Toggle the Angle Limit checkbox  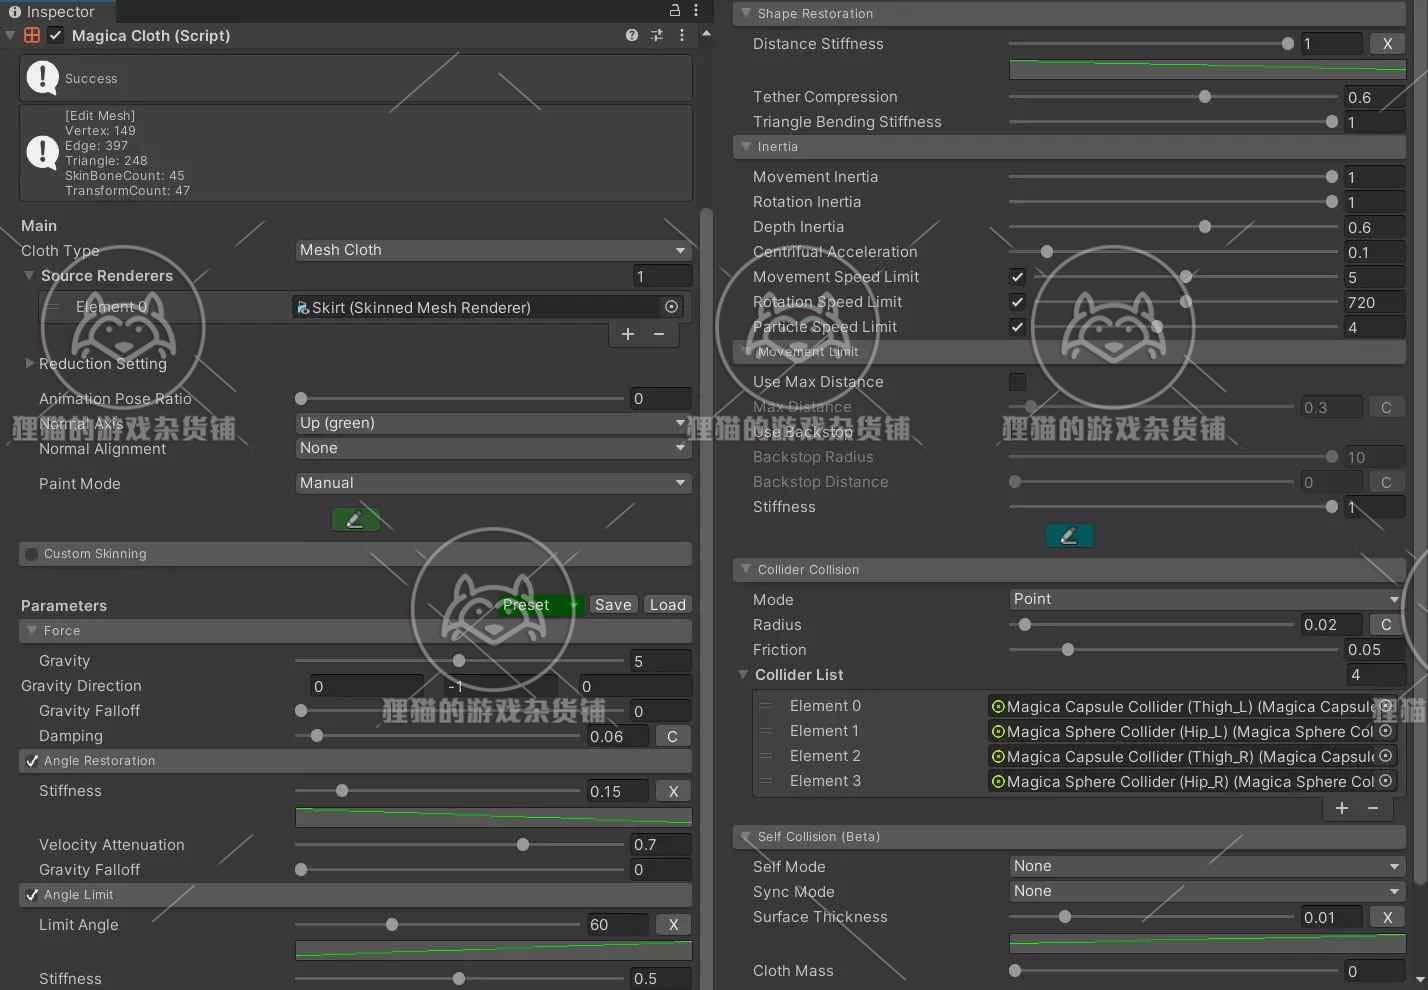pos(32,895)
